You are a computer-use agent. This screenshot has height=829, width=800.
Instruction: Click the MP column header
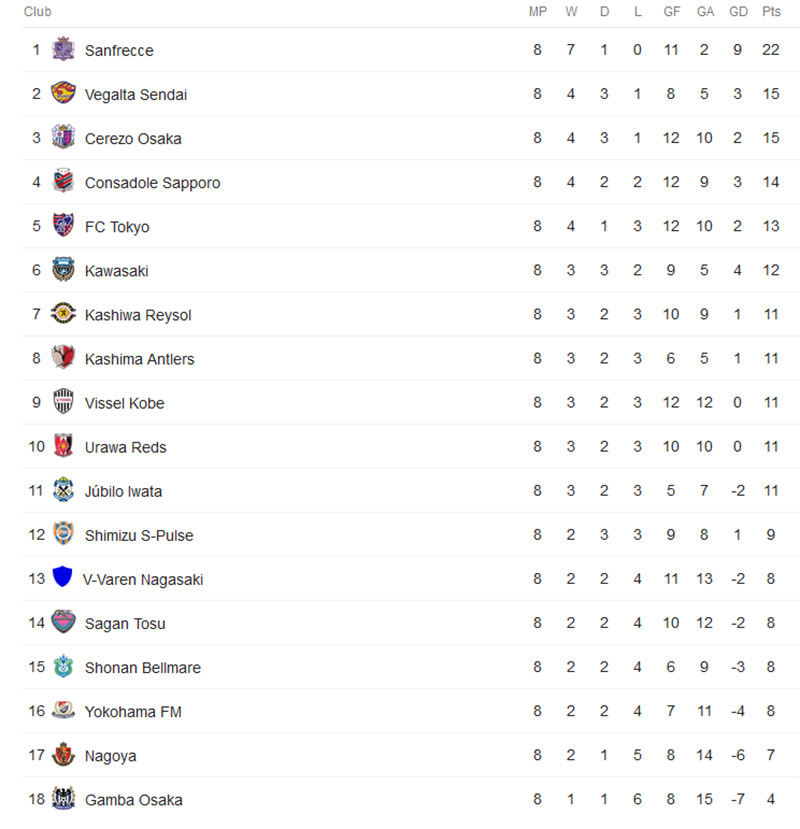click(537, 12)
